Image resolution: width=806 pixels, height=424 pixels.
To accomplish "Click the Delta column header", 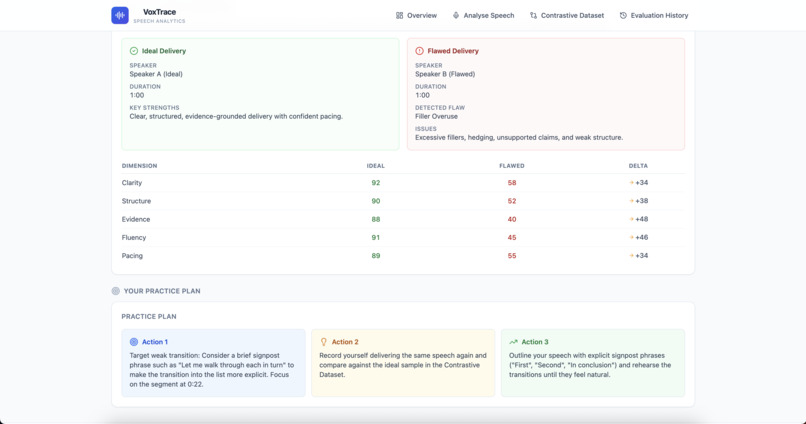I will pyautogui.click(x=638, y=165).
